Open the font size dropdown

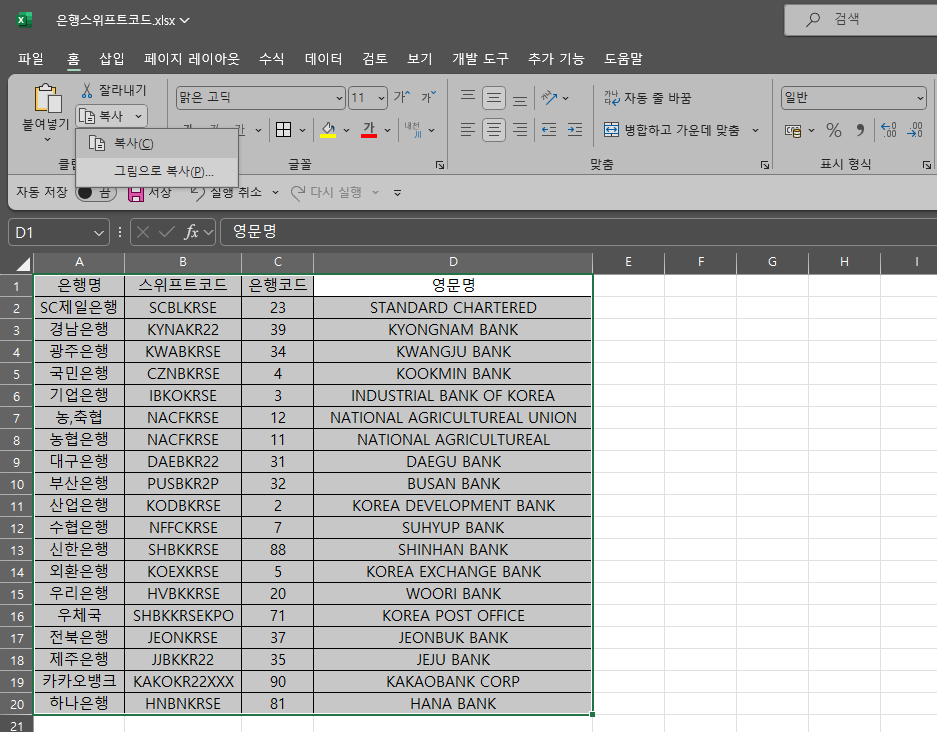pos(382,97)
